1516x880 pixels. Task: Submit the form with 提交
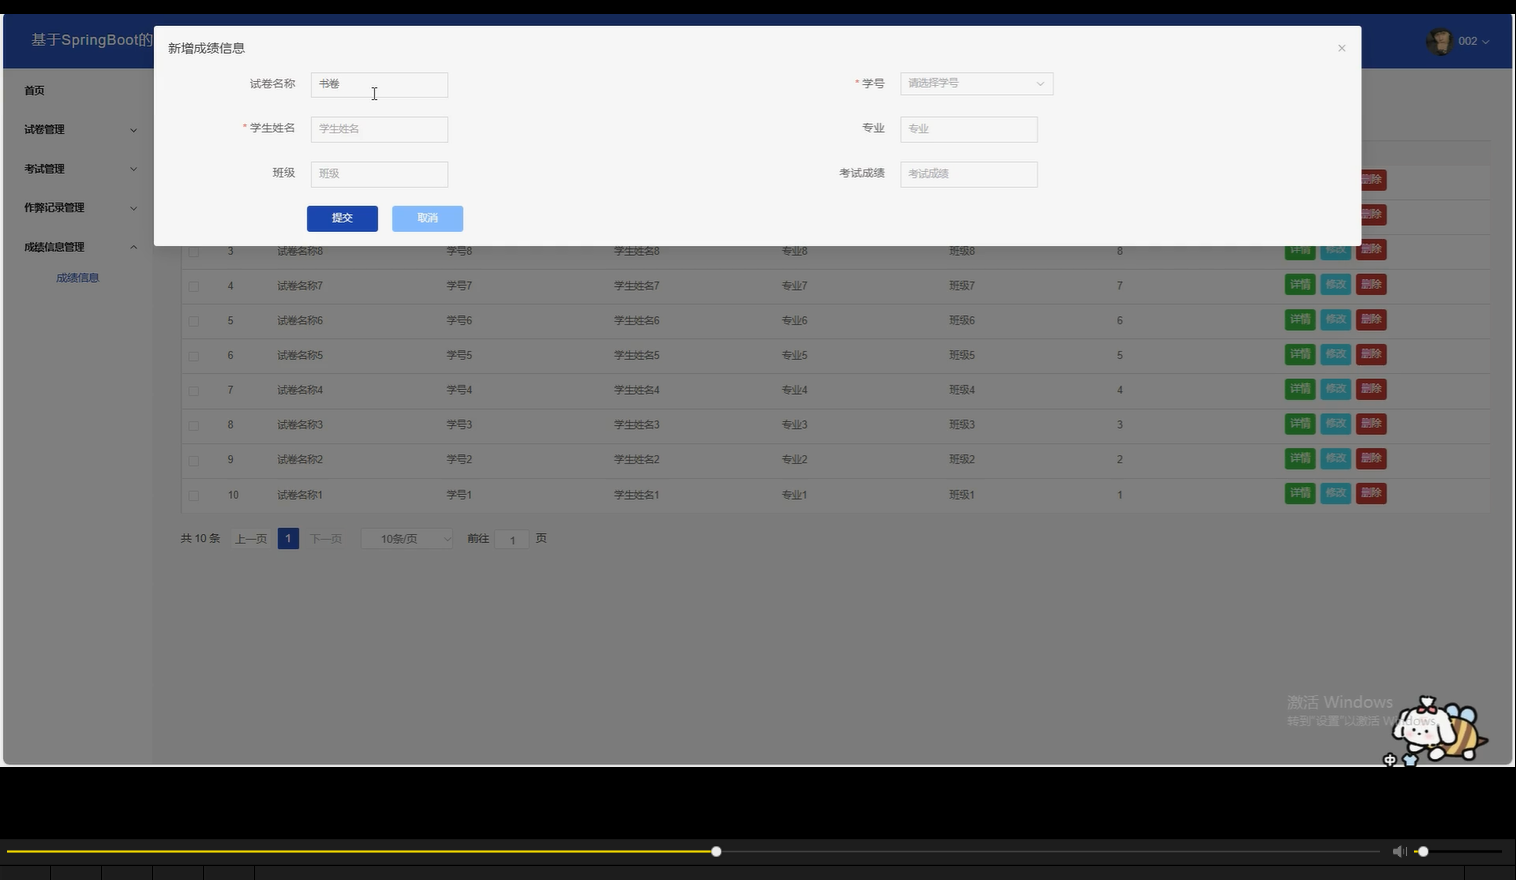point(342,218)
